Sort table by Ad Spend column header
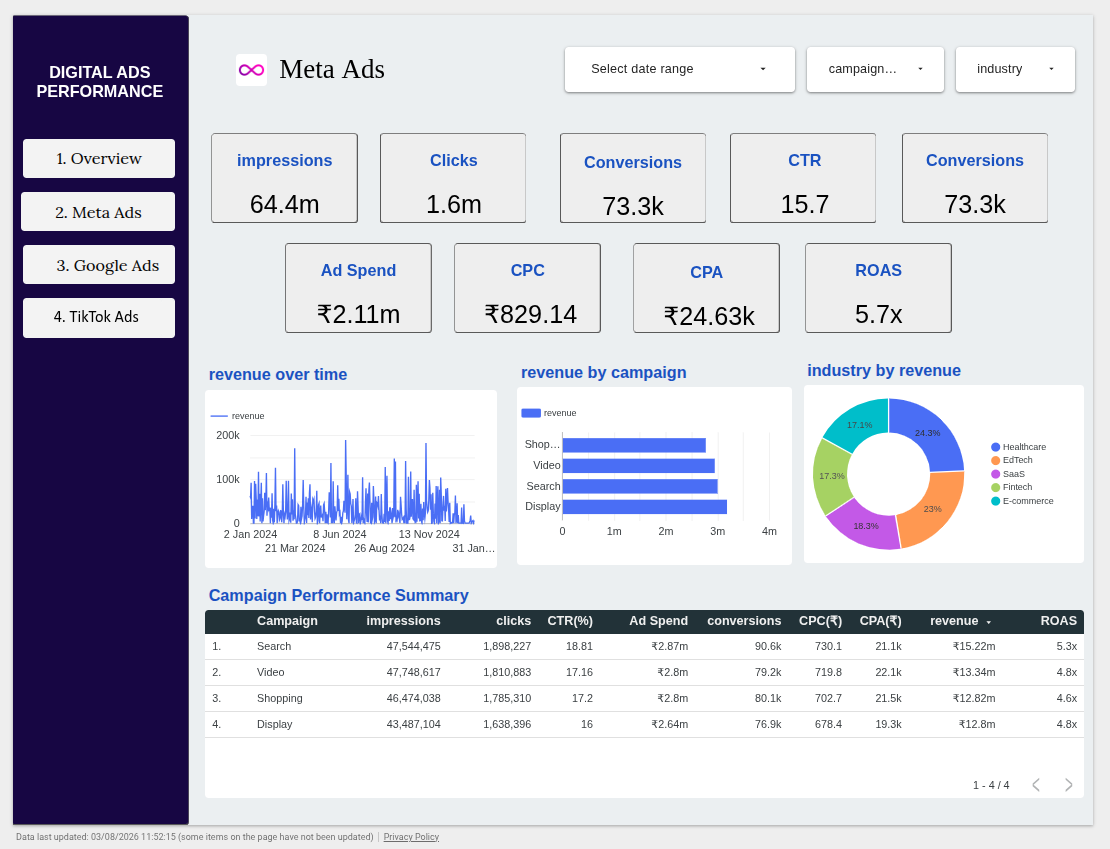 658,621
